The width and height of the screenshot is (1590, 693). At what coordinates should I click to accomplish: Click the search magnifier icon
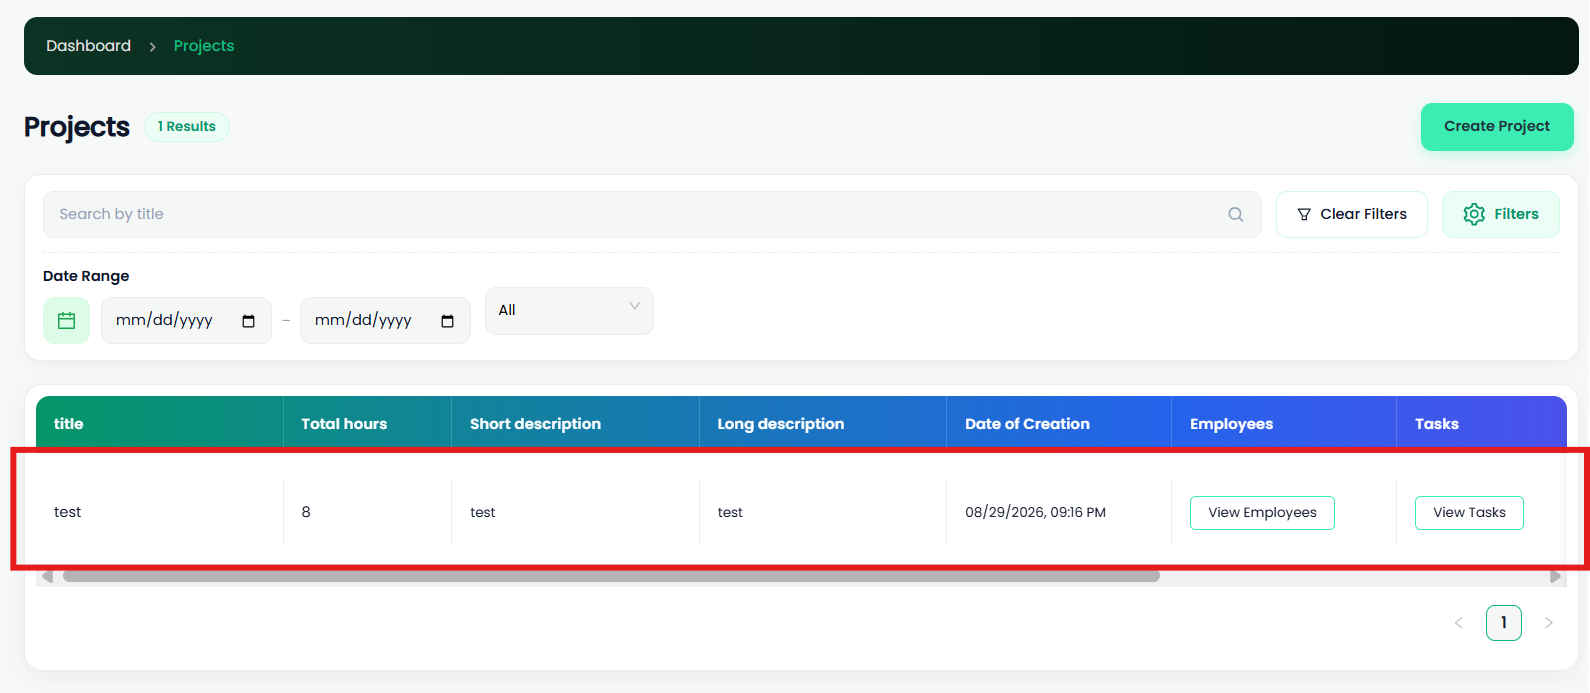[x=1236, y=214]
